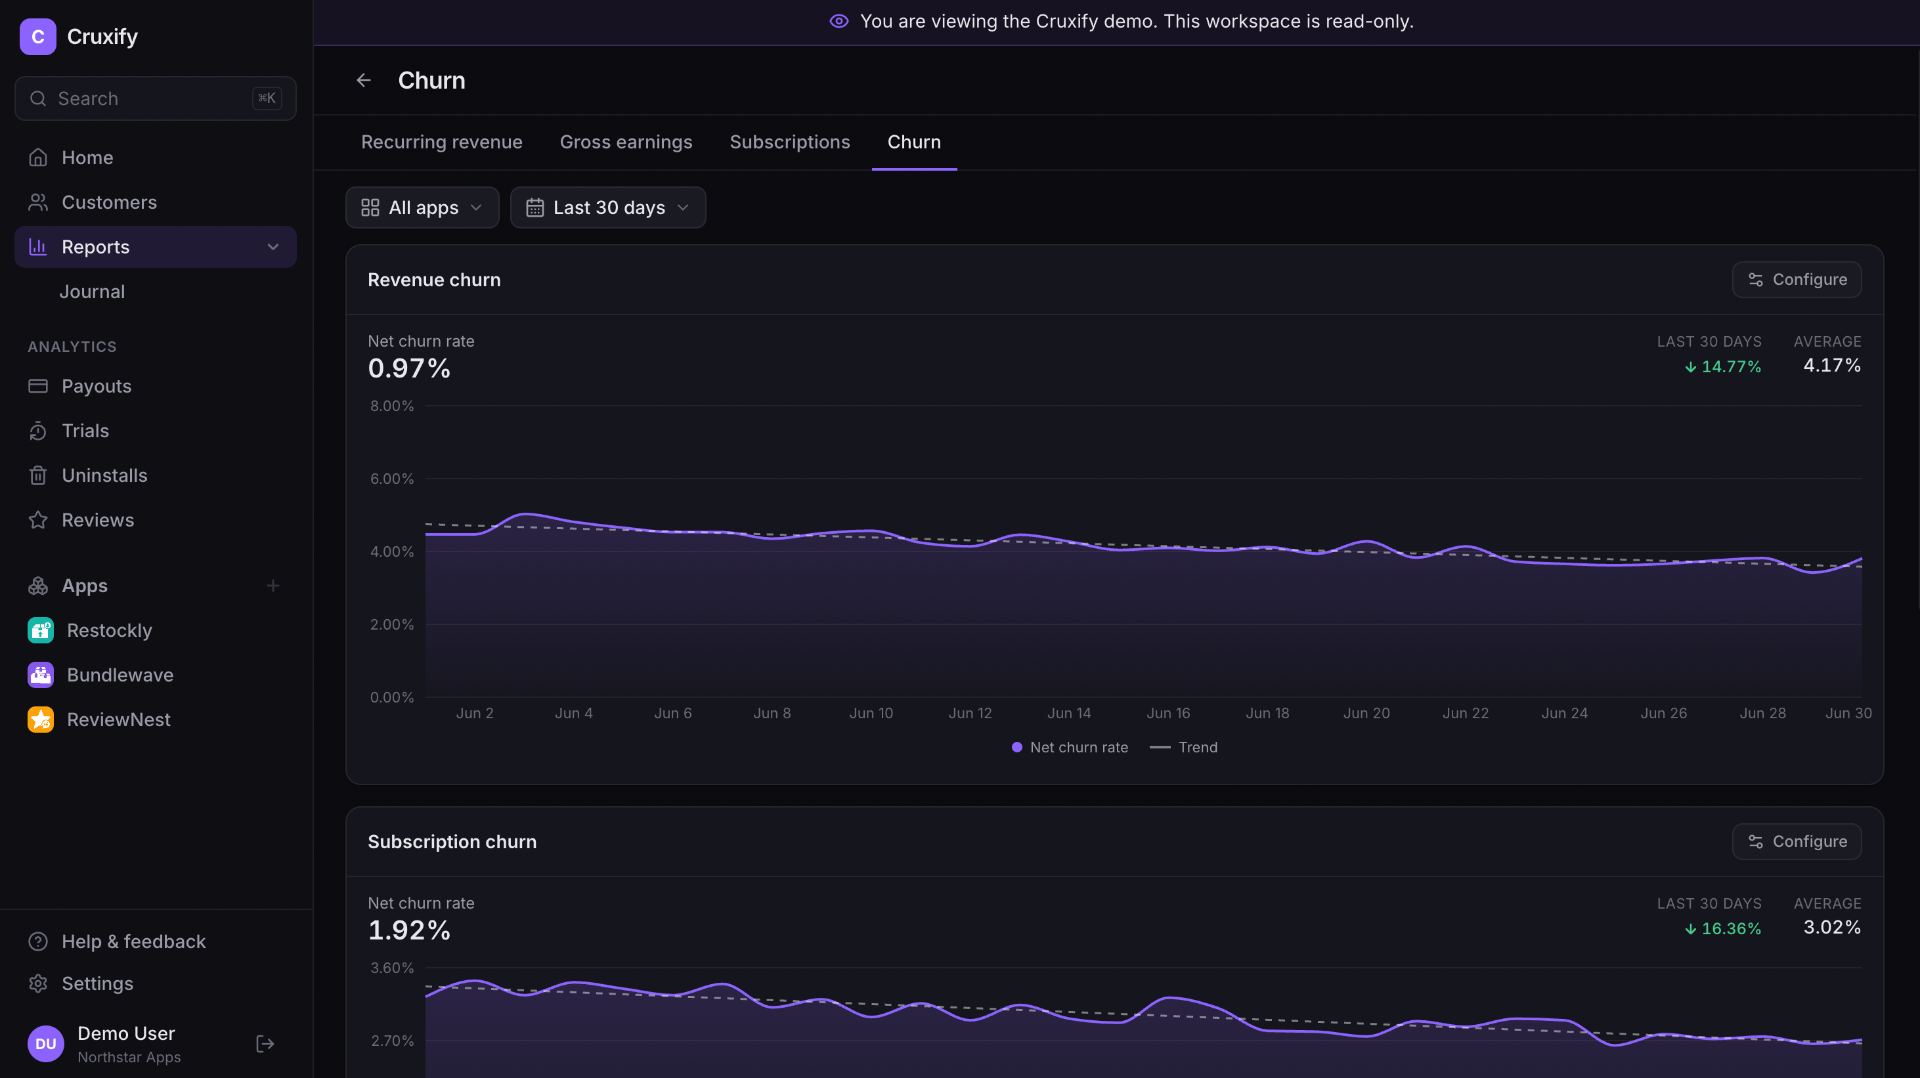Open the All apps dropdown
This screenshot has height=1078, width=1920.
point(422,208)
